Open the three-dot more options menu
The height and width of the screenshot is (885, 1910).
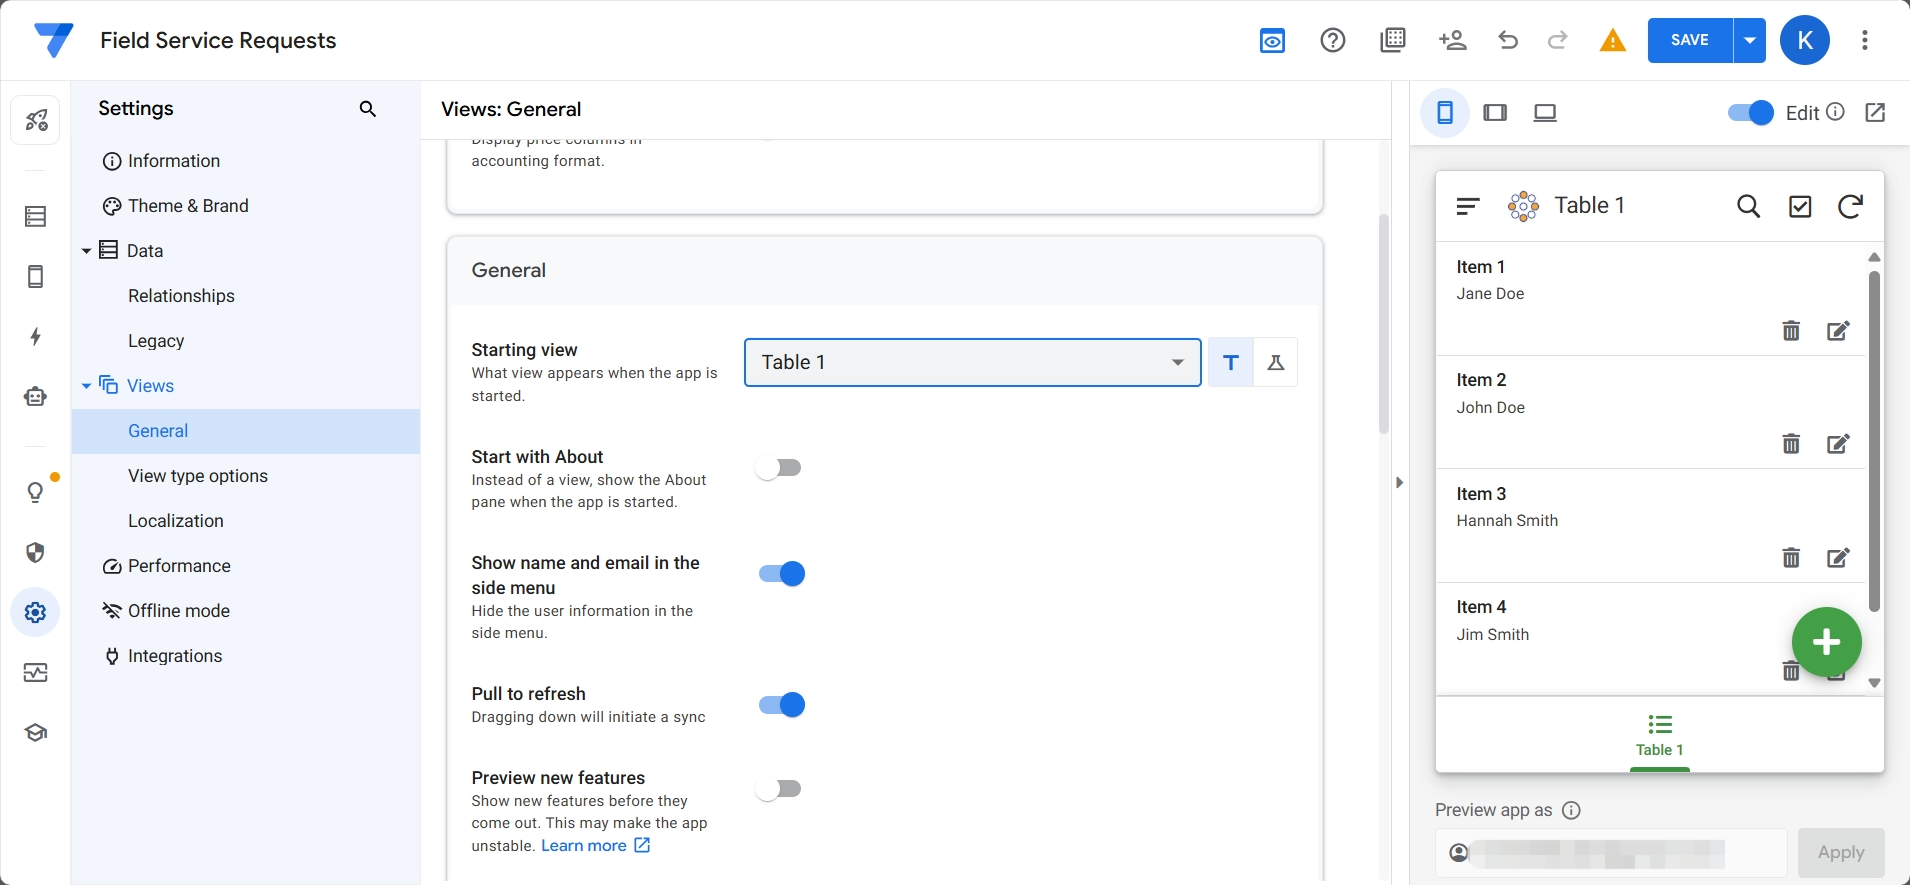1865,40
